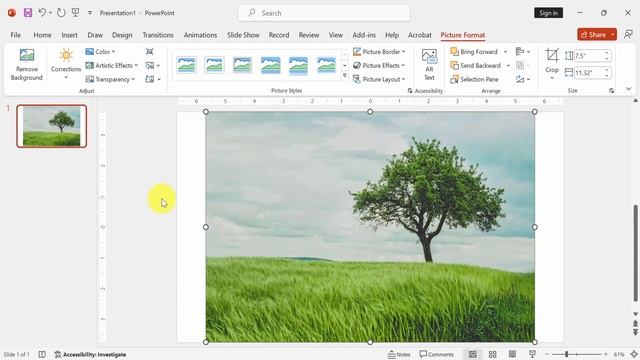
Task: Click the Share button
Action: pyautogui.click(x=593, y=35)
